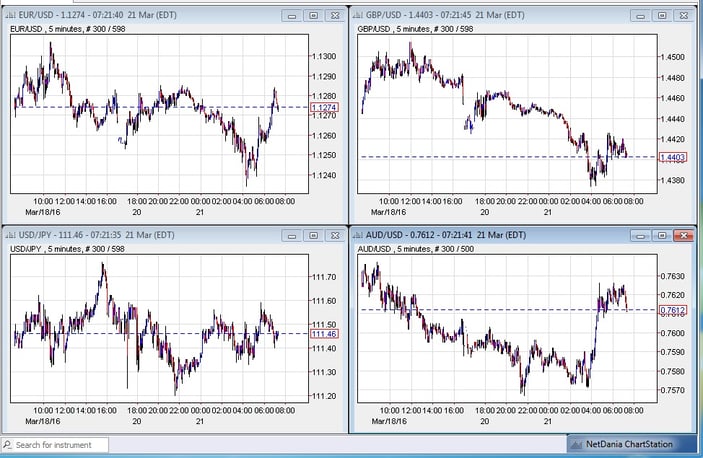The image size is (703, 458).
Task: Click the EUR/USD 5 minutes chart header text
Action: pyautogui.click(x=68, y=29)
